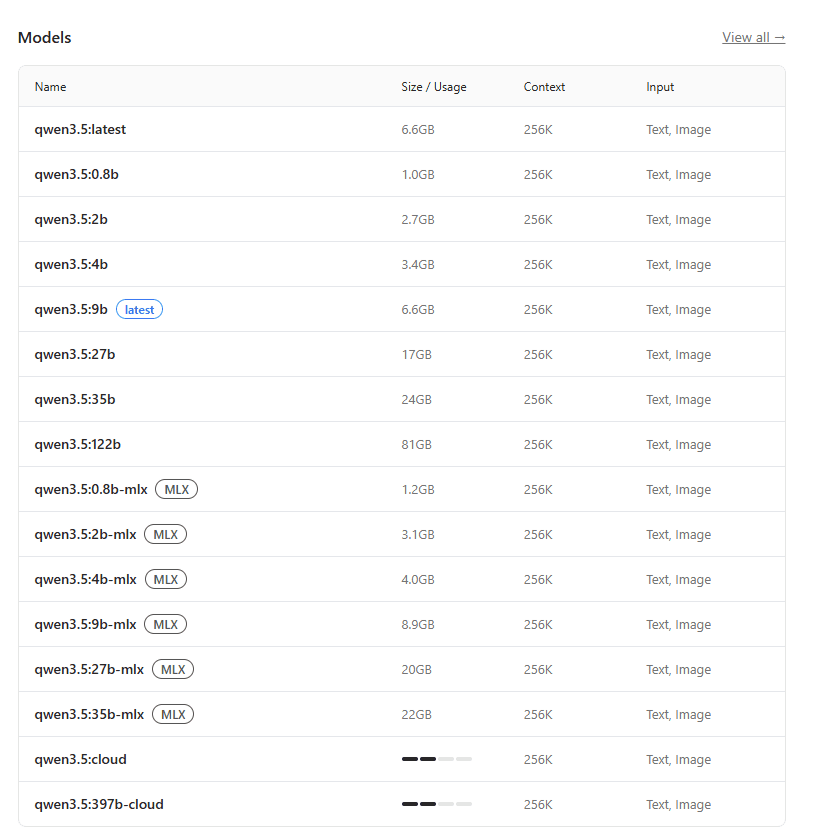The width and height of the screenshot is (823, 839).
Task: Click Text, Image in qwen3.5:4b-mlx row
Action: [679, 579]
